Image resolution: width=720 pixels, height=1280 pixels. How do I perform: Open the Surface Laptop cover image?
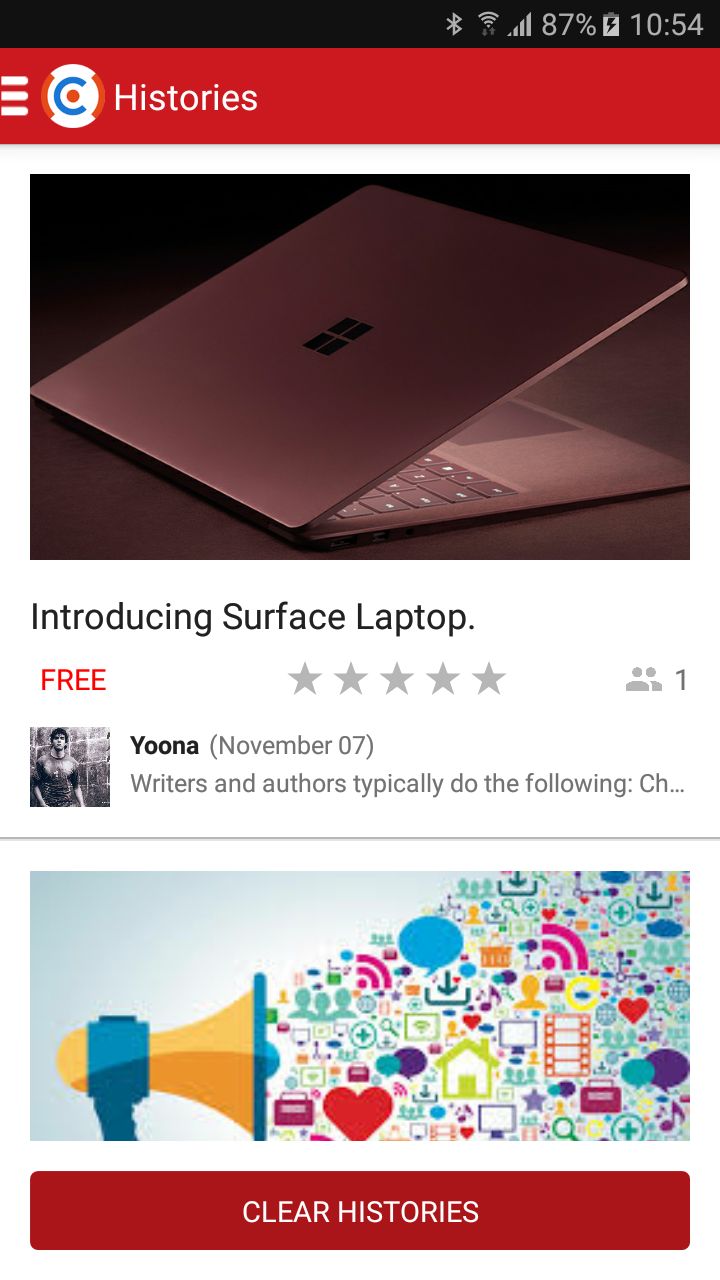click(x=360, y=367)
